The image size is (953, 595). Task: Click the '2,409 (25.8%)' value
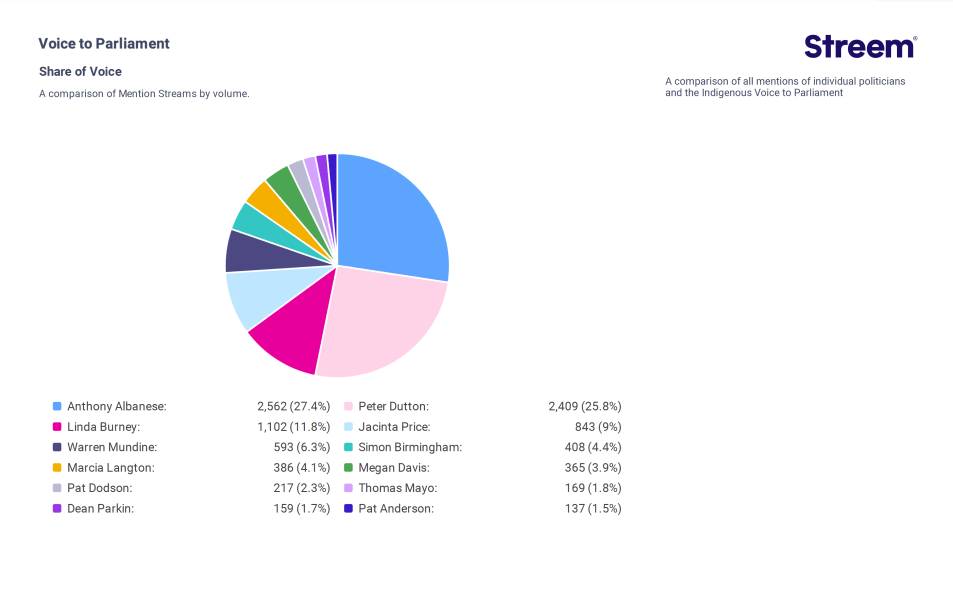pos(585,406)
